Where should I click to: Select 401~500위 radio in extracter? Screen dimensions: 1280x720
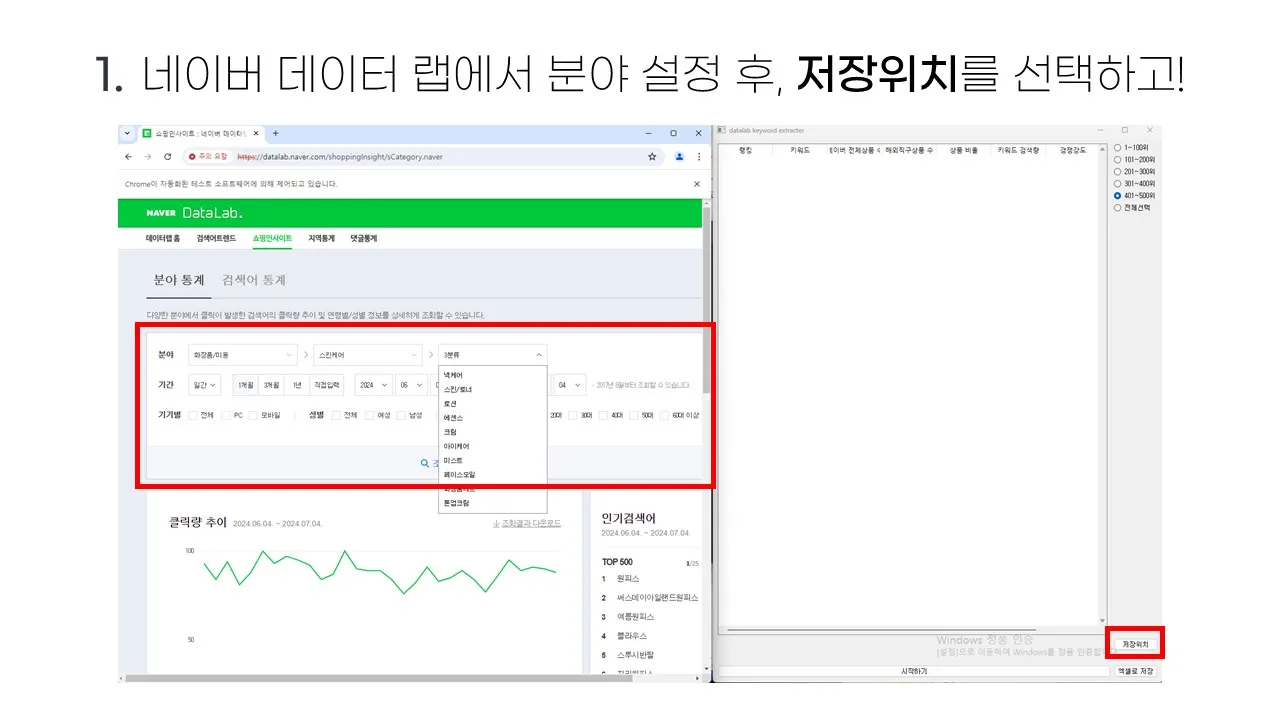[x=1117, y=196]
